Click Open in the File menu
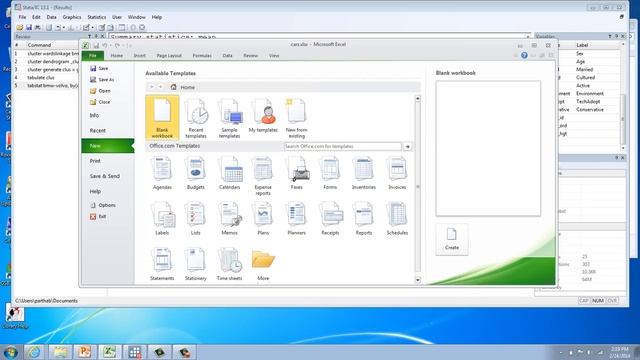 coord(100,91)
